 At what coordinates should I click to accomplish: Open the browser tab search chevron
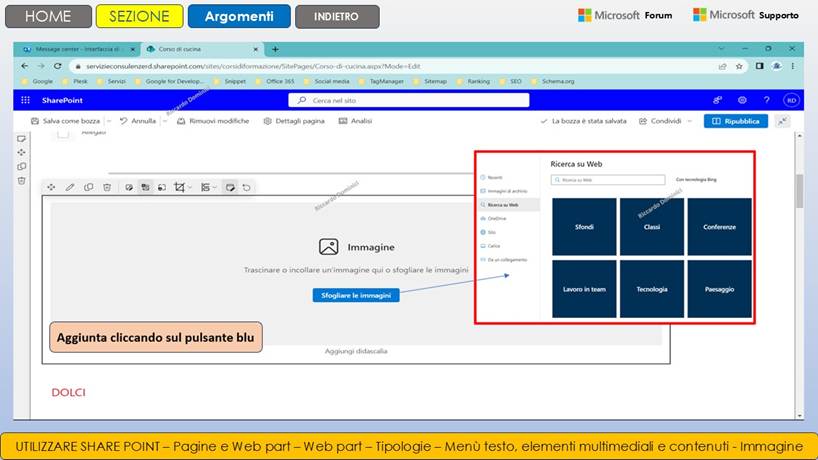(721, 49)
